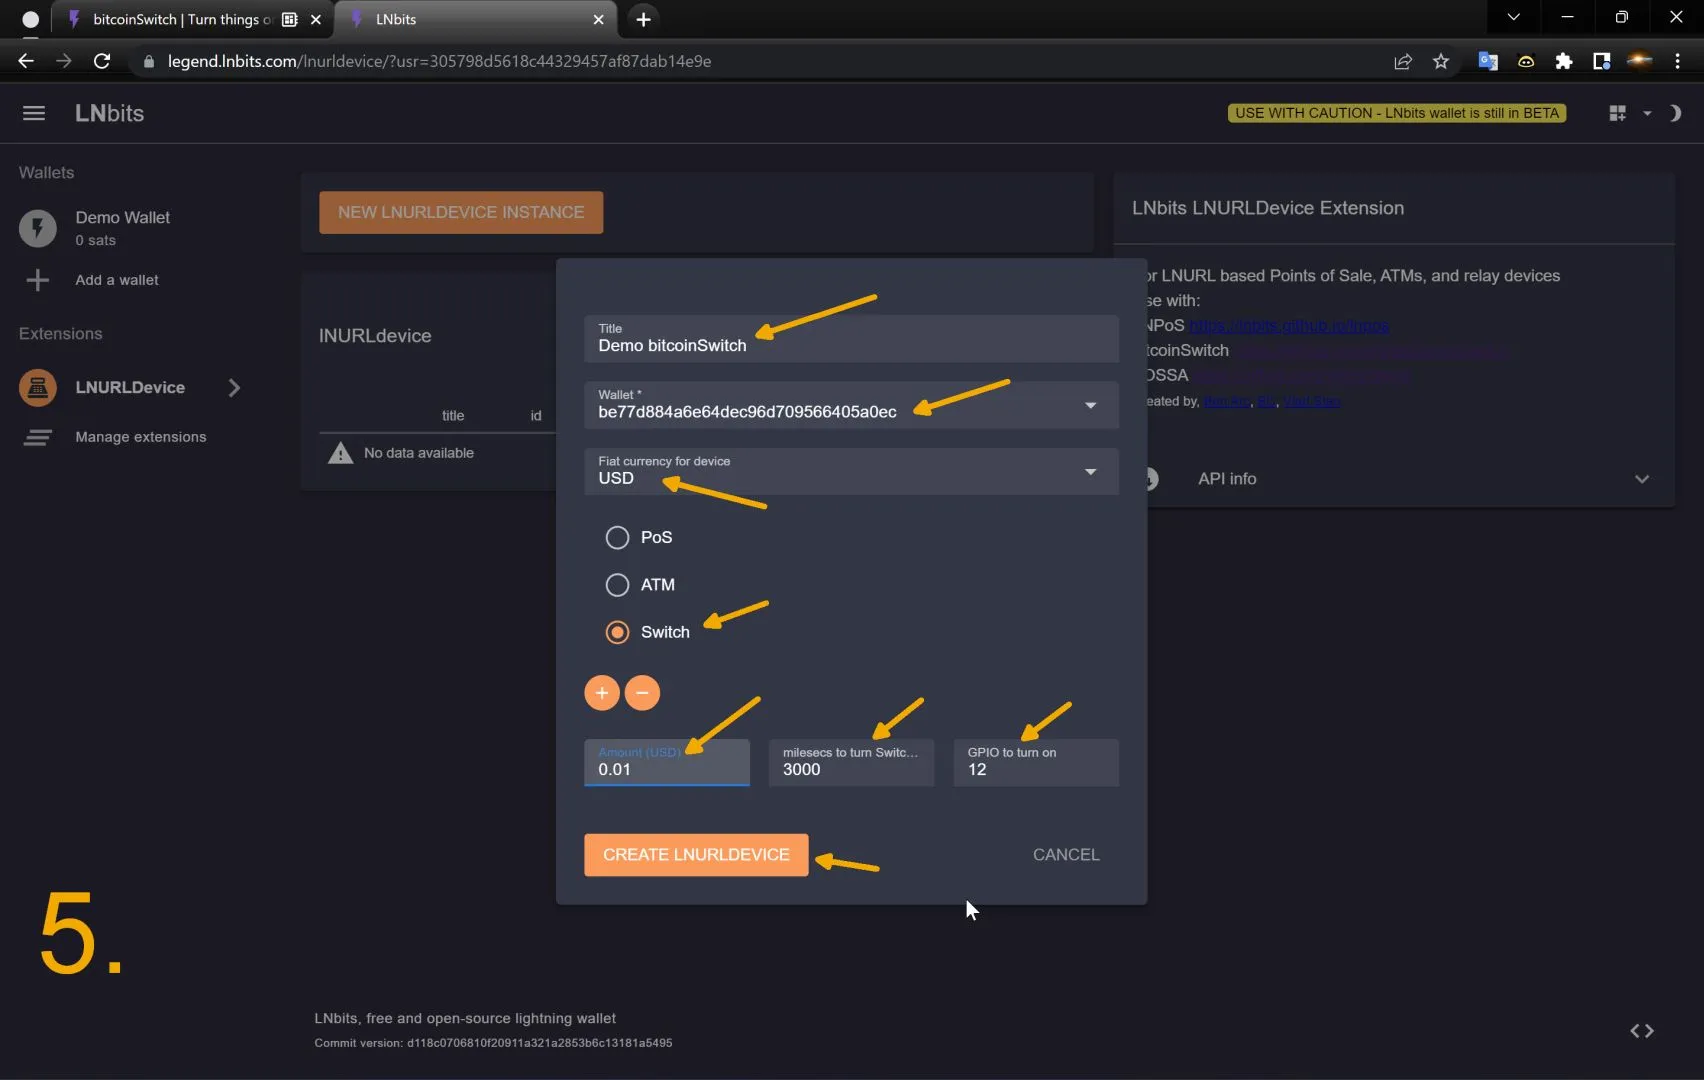The image size is (1704, 1080).
Task: Click the Add a wallet plus icon
Action: (x=37, y=280)
